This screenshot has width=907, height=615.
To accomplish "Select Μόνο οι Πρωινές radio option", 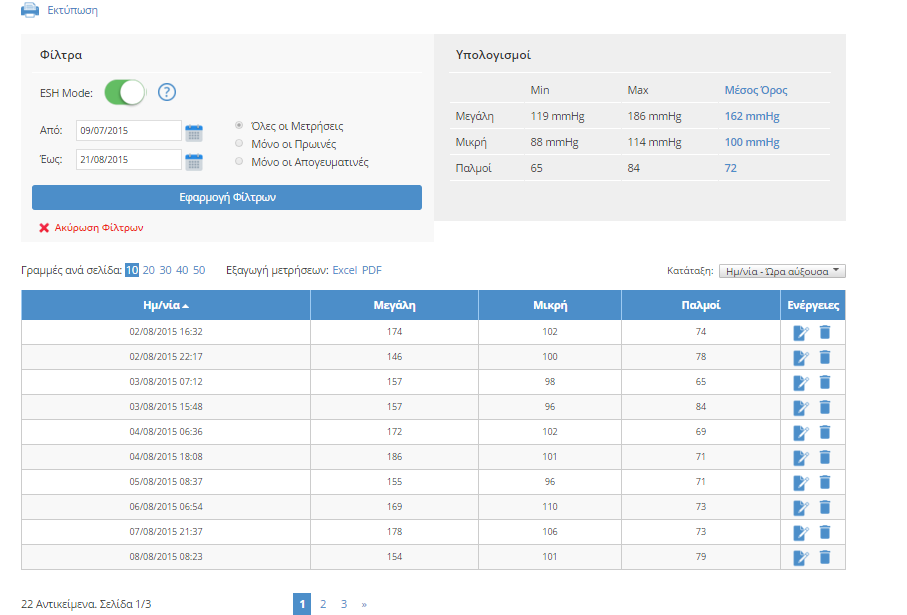I will coord(238,144).
